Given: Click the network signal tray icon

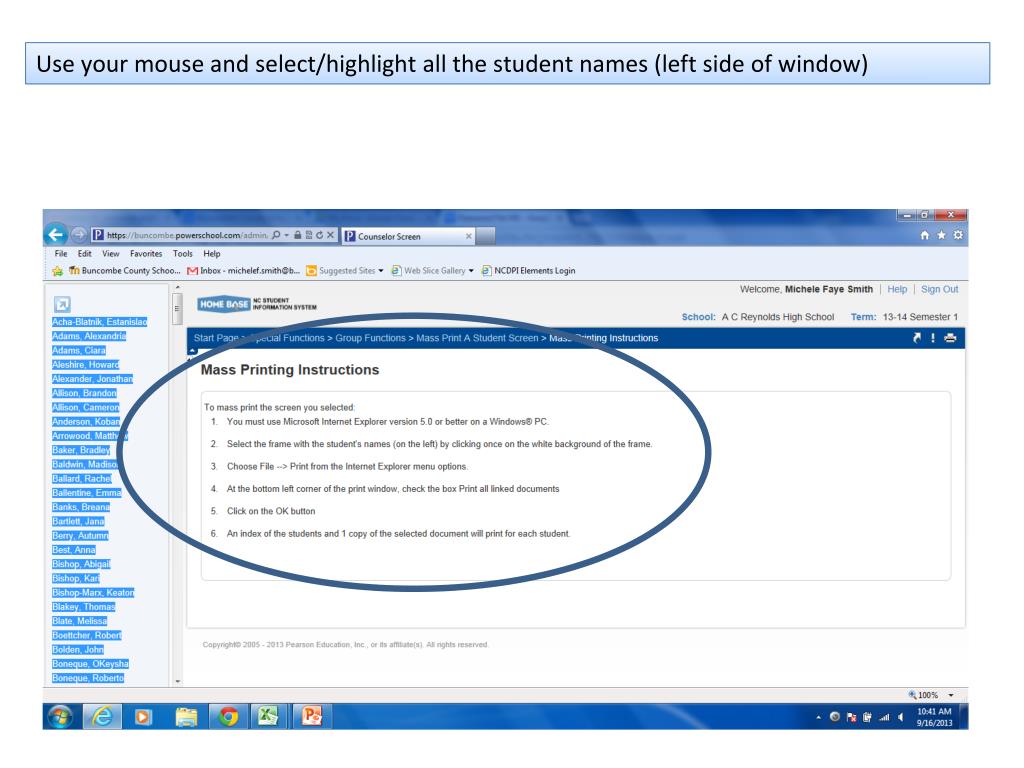Looking at the screenshot, I should [884, 717].
